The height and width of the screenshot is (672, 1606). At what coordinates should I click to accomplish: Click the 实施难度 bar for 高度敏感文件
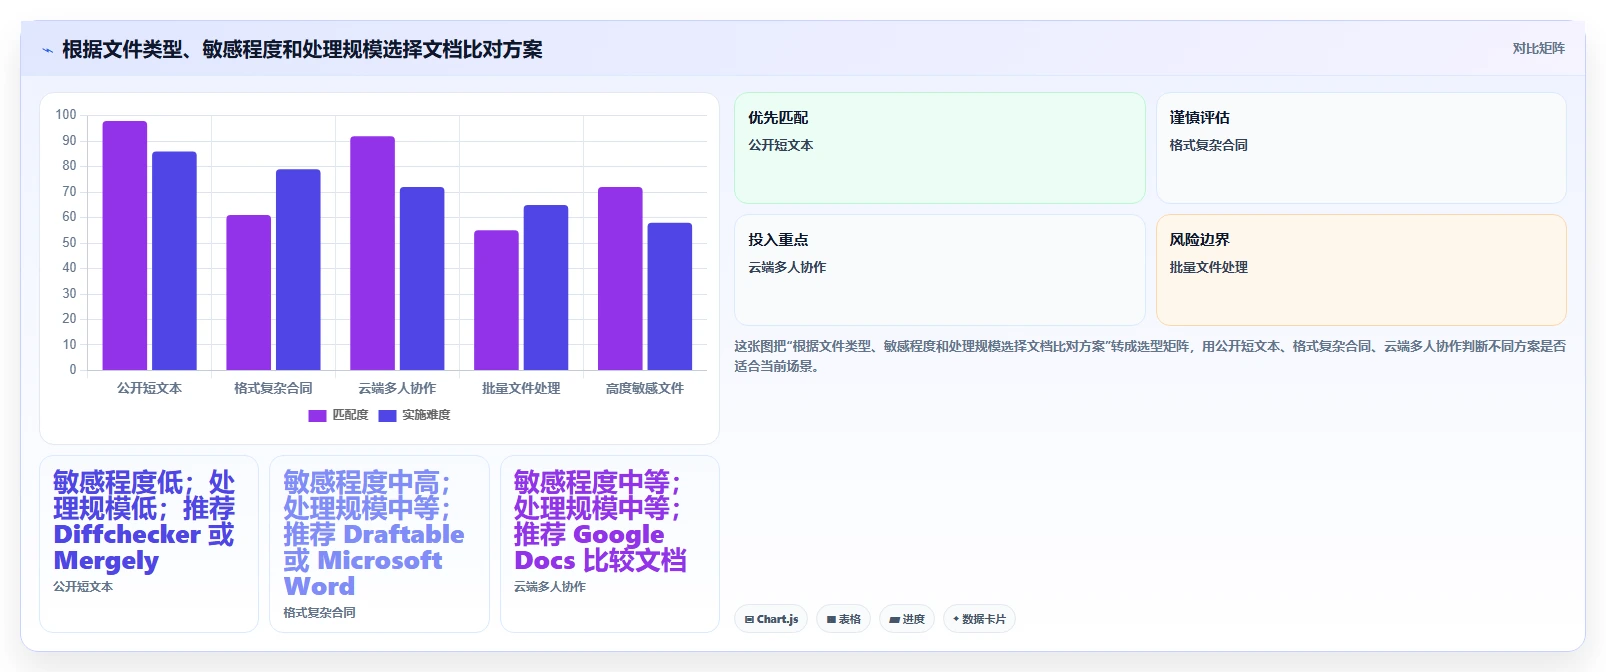coord(670,296)
